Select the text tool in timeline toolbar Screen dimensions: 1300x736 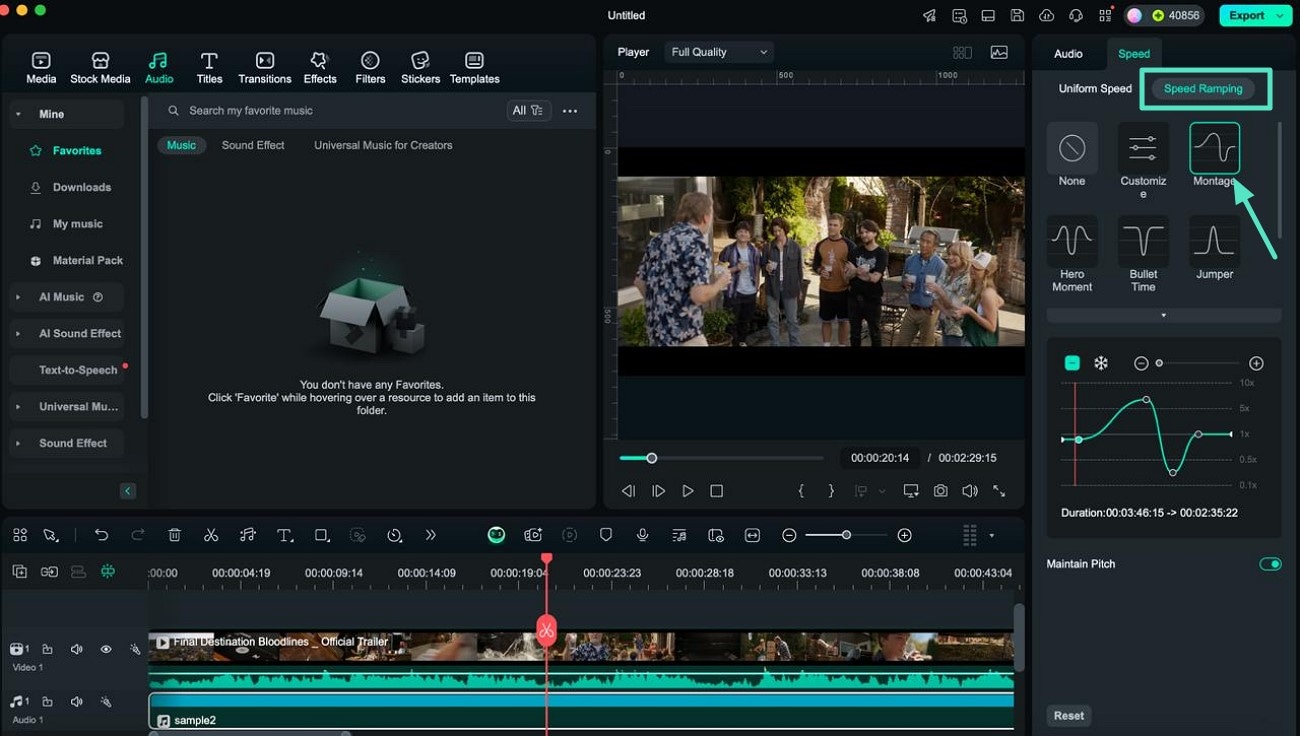[285, 535]
